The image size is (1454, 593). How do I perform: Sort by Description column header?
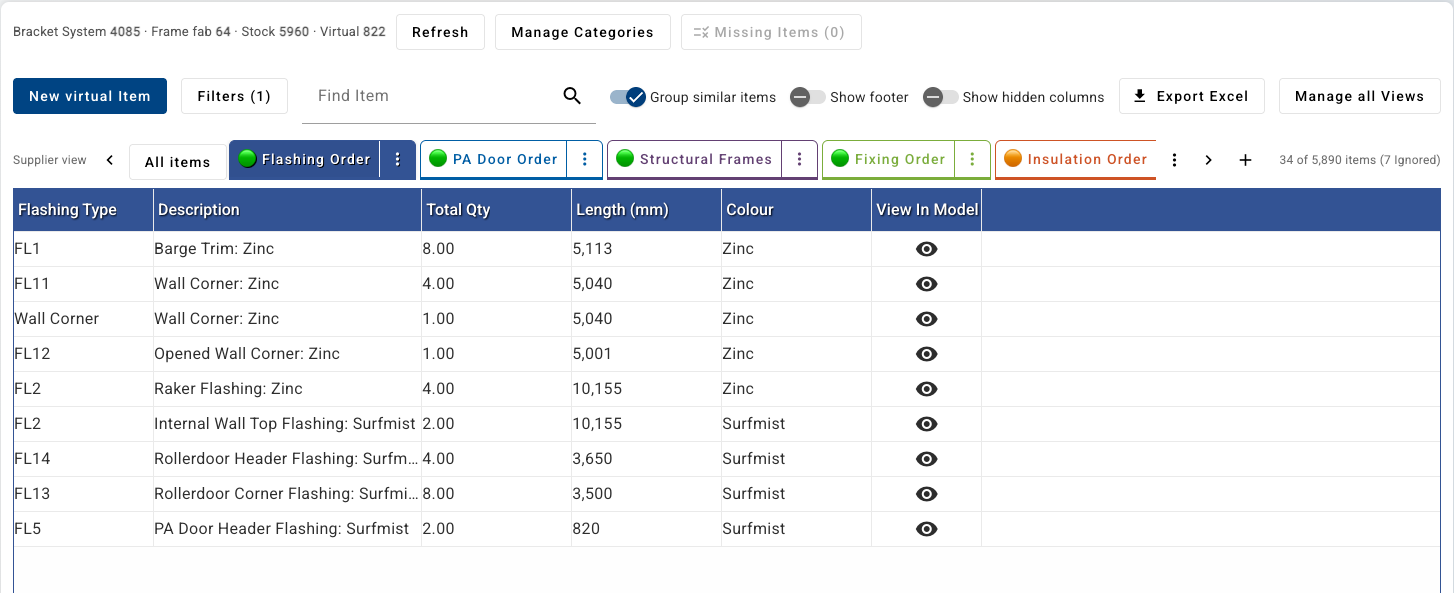[287, 210]
